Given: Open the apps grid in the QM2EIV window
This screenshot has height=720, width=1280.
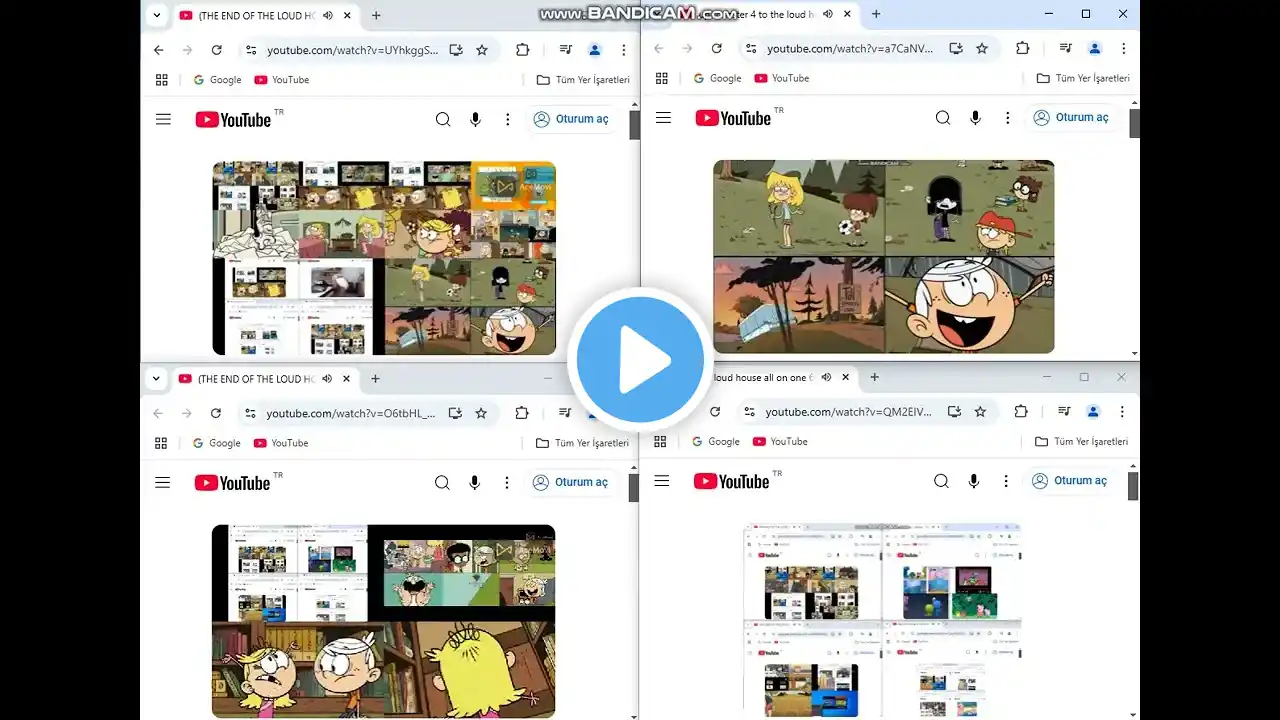Looking at the screenshot, I should [x=659, y=441].
